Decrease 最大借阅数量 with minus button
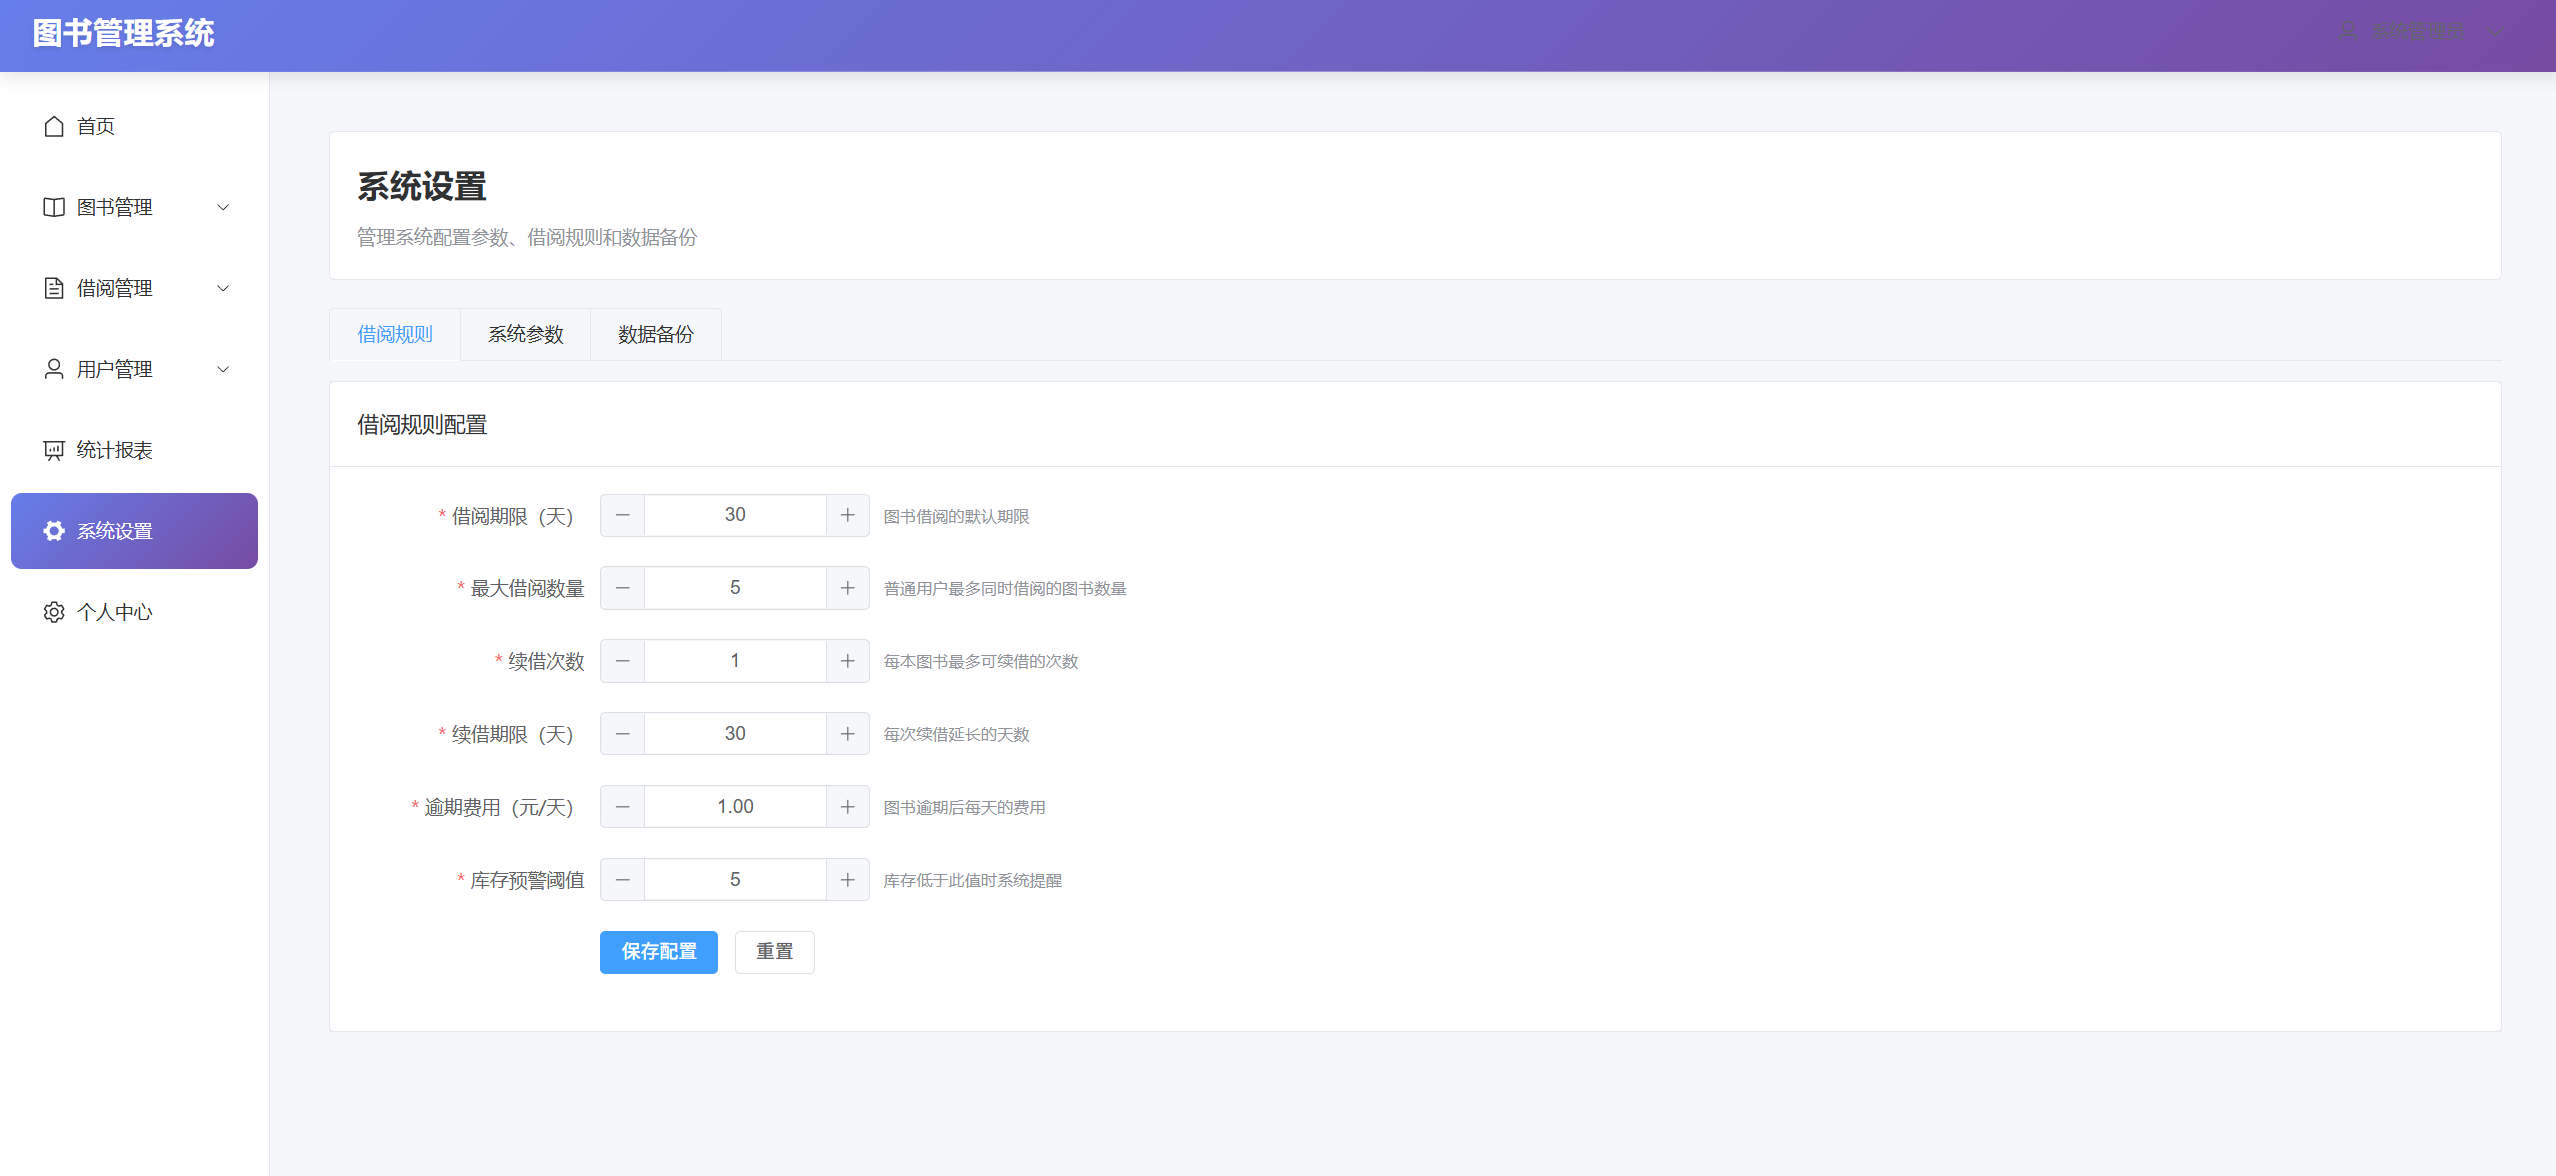 pos(623,588)
